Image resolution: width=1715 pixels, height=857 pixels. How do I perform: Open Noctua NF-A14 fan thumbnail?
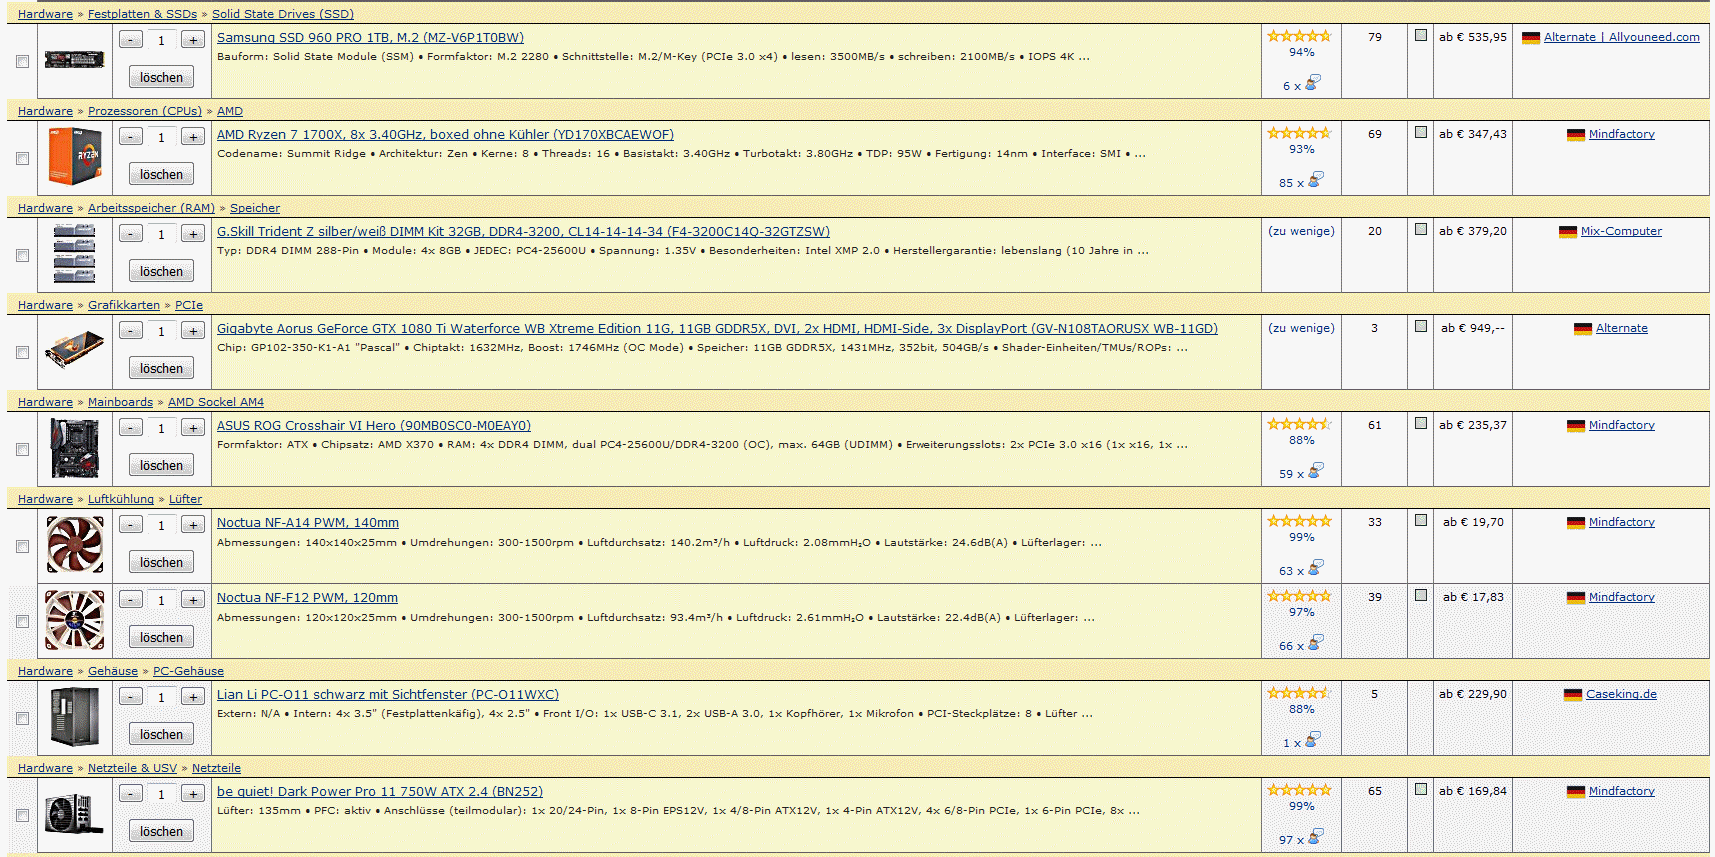point(74,545)
